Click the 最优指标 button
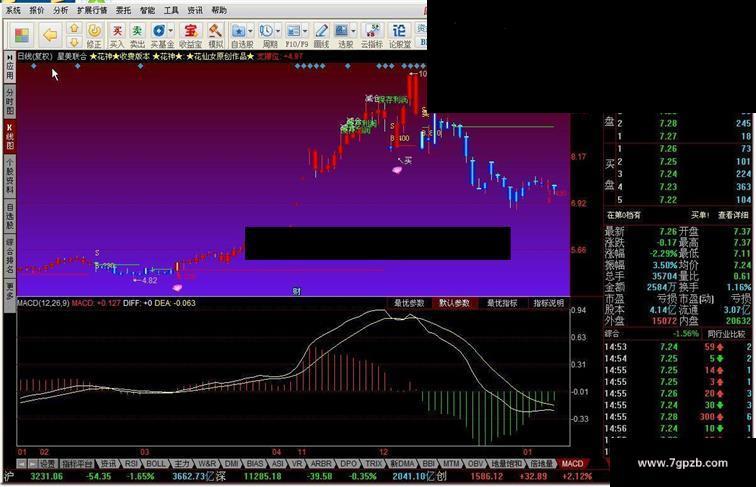 [502, 303]
